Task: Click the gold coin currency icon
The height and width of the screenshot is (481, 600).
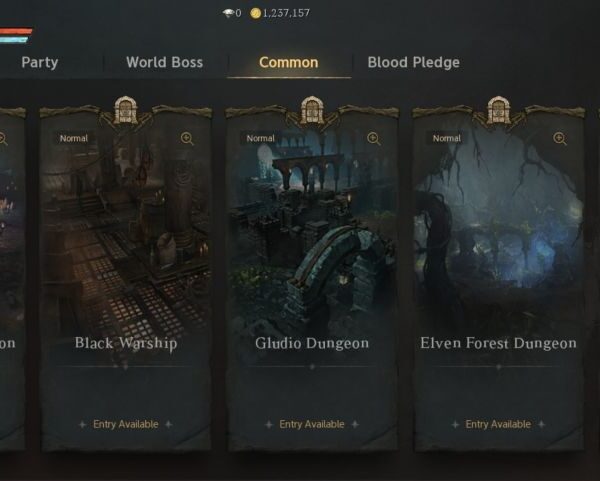Action: point(255,13)
